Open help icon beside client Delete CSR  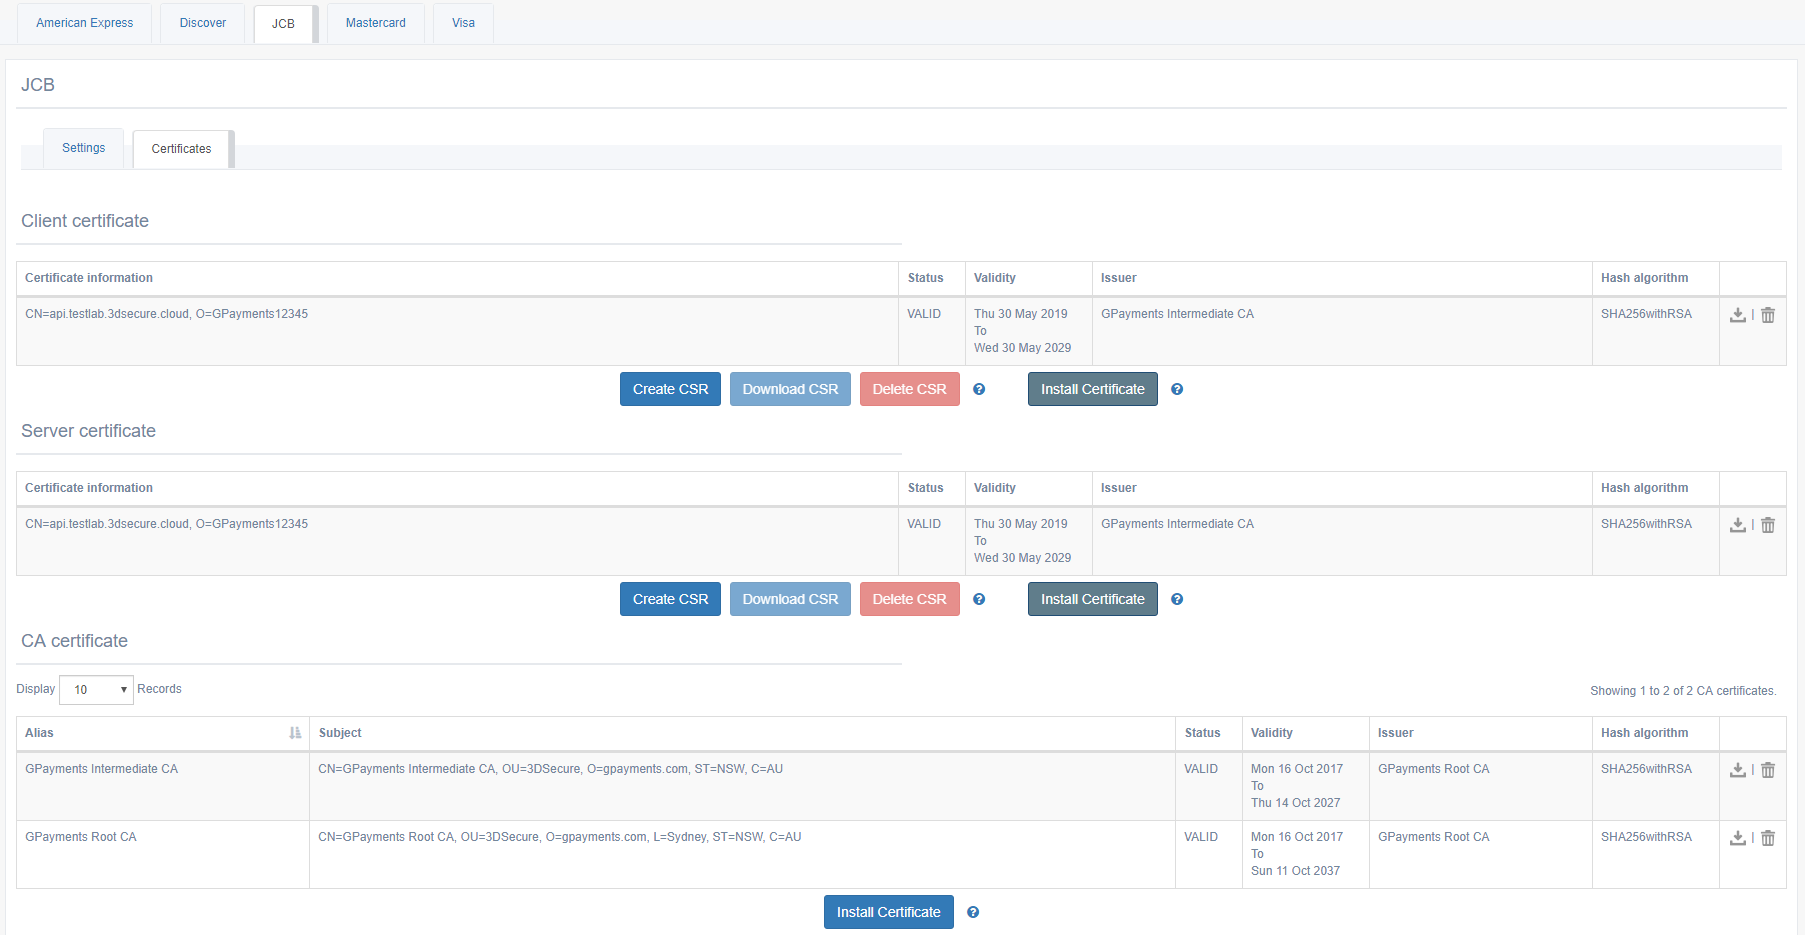(x=979, y=389)
